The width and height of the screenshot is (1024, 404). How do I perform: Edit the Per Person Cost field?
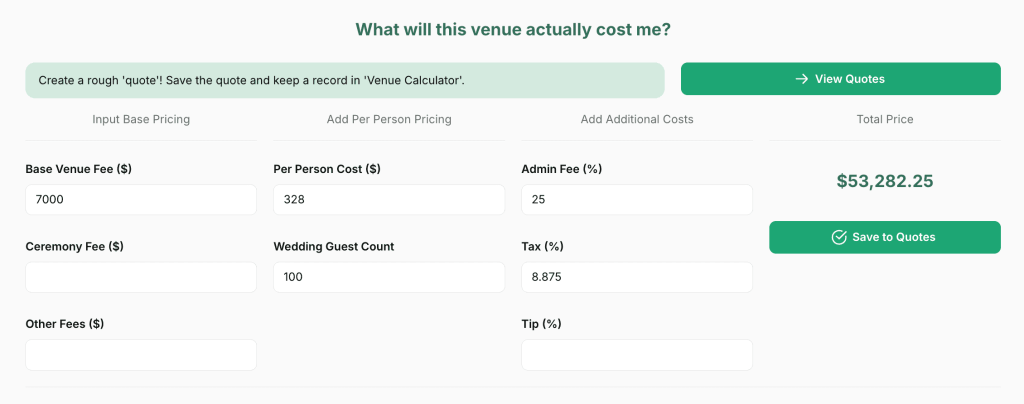(x=388, y=199)
